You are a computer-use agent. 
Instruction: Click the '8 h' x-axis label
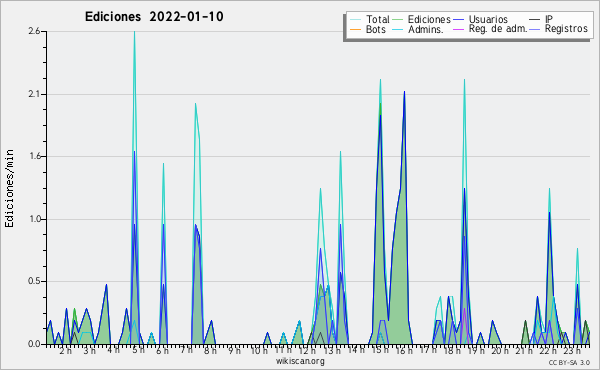click(210, 350)
